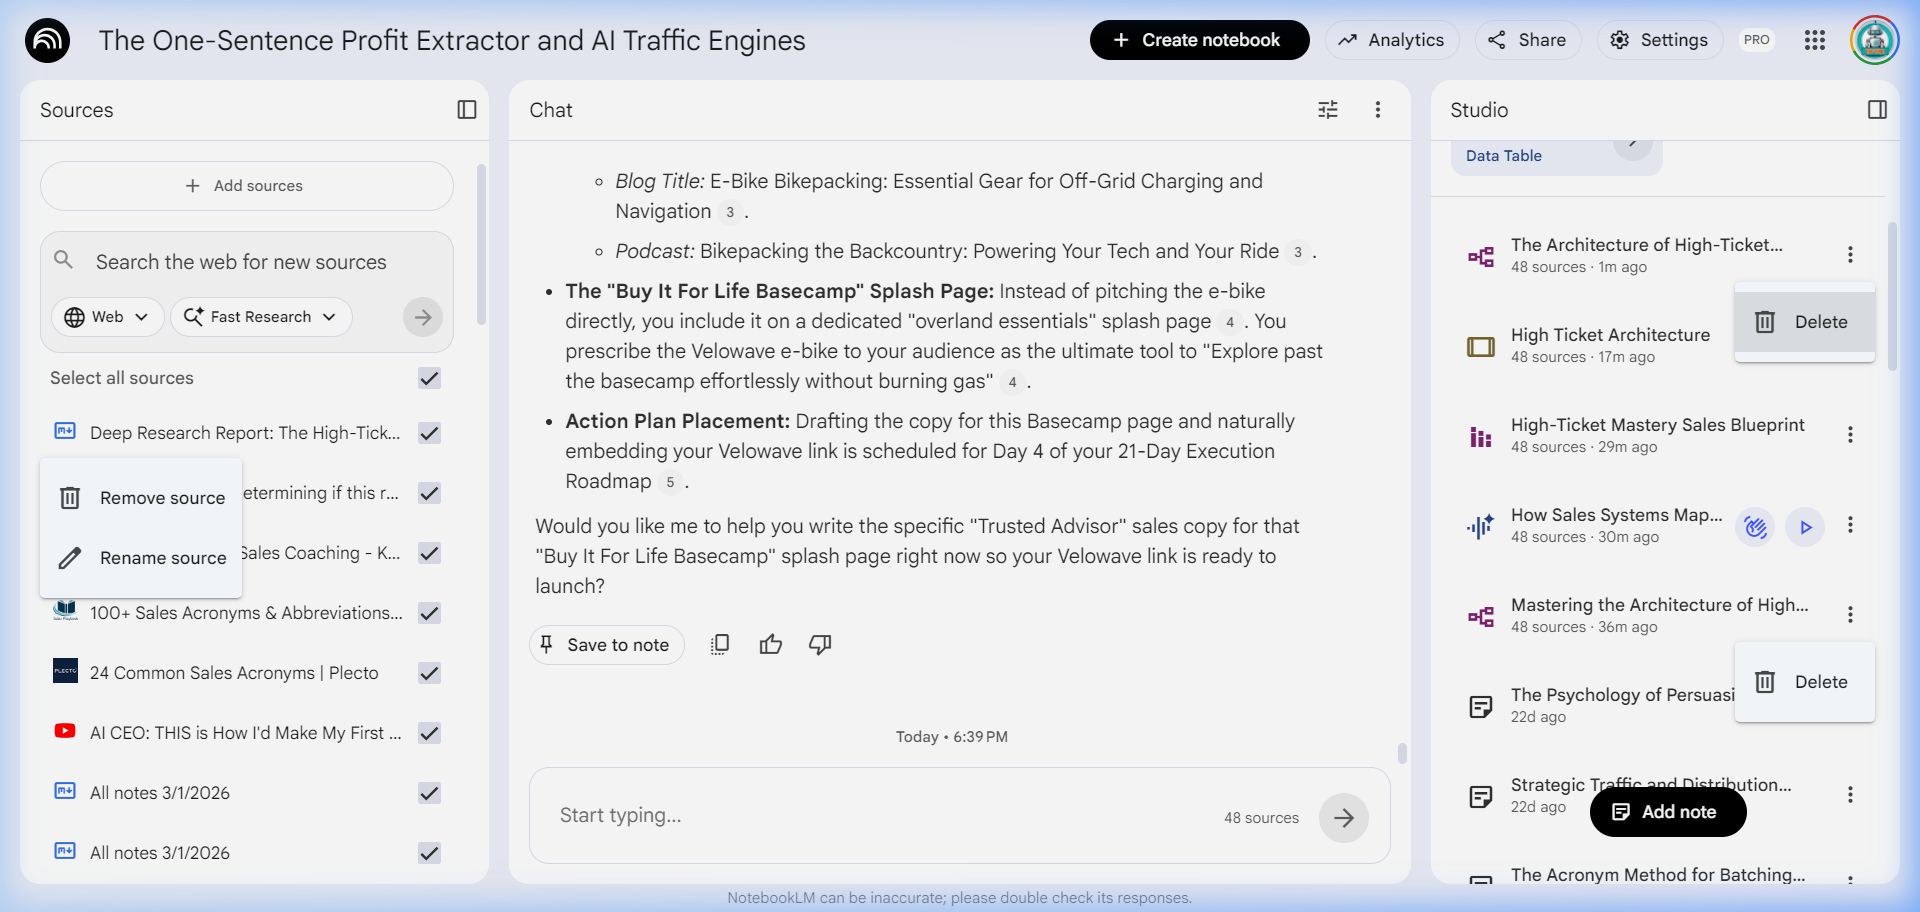Click the Create notebook button
1920x912 pixels.
point(1198,40)
